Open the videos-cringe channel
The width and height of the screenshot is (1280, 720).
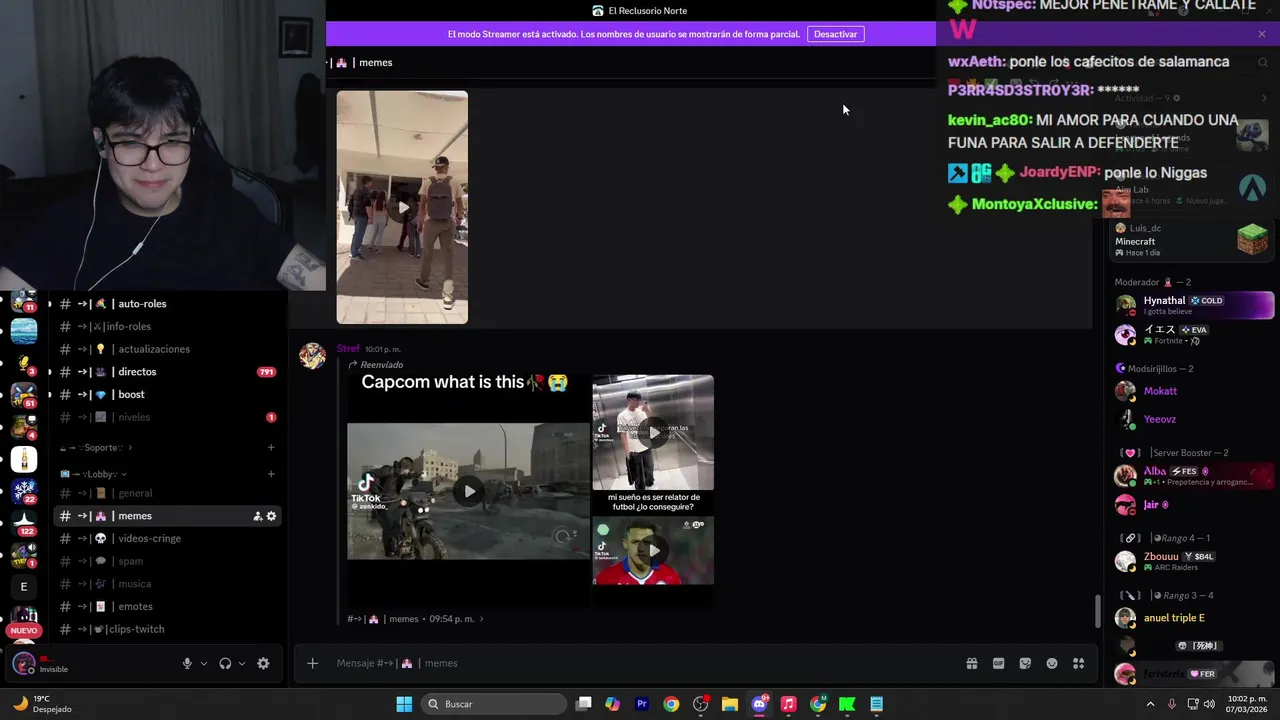coord(167,538)
